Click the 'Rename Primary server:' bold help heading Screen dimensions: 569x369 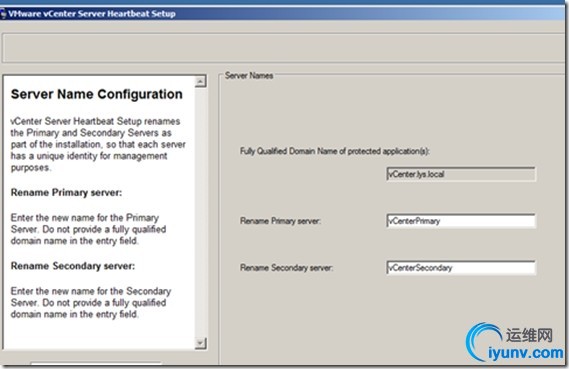[66, 192]
